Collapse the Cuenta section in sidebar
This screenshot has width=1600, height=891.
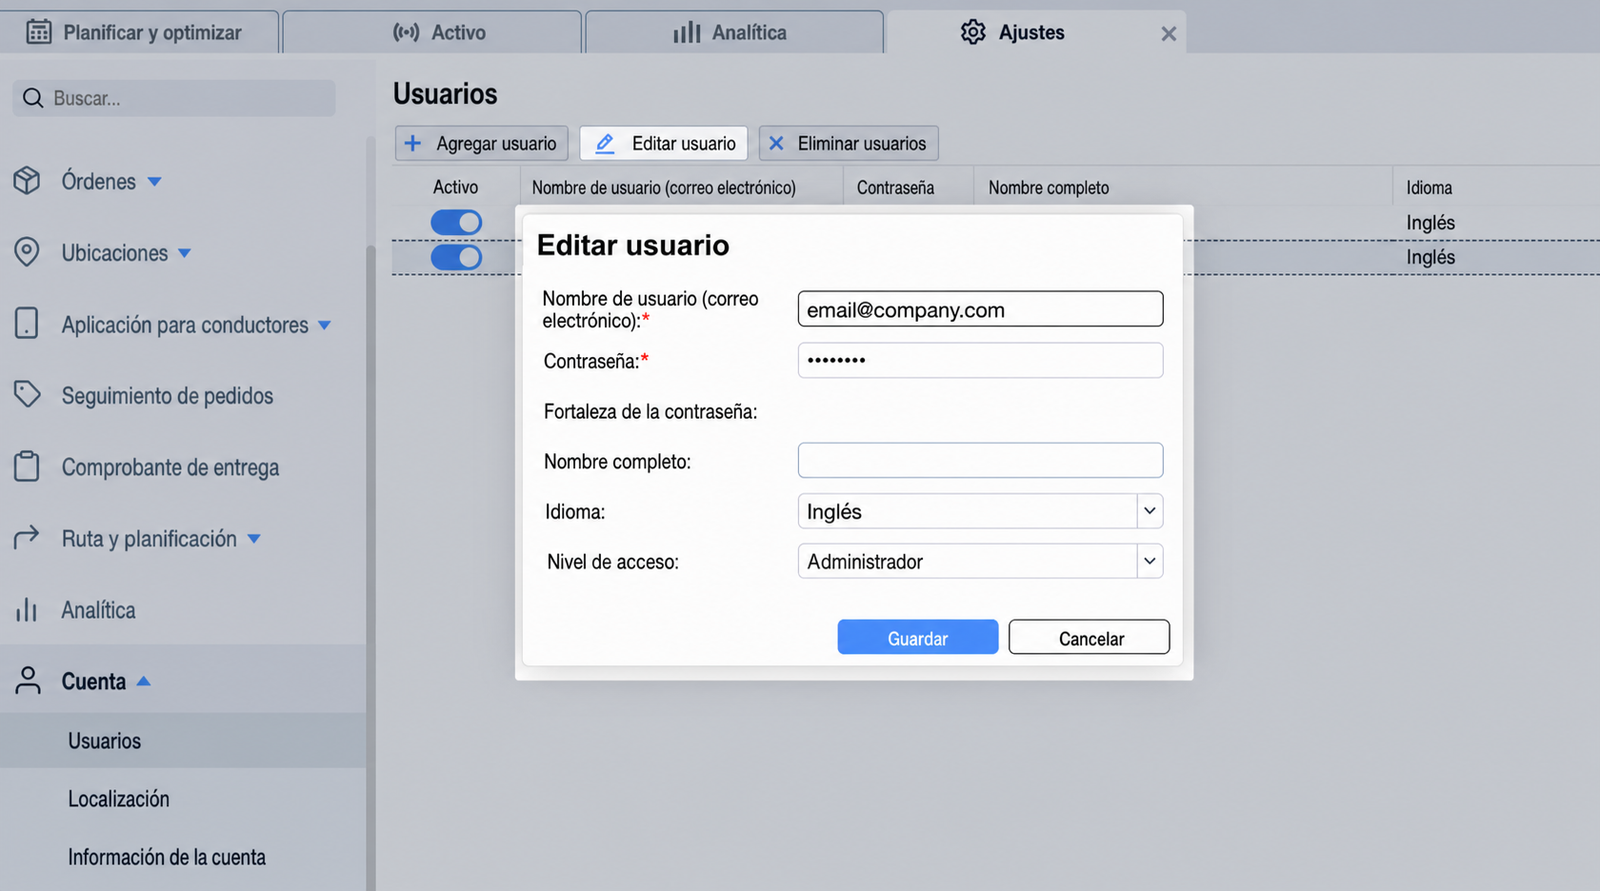click(x=143, y=681)
